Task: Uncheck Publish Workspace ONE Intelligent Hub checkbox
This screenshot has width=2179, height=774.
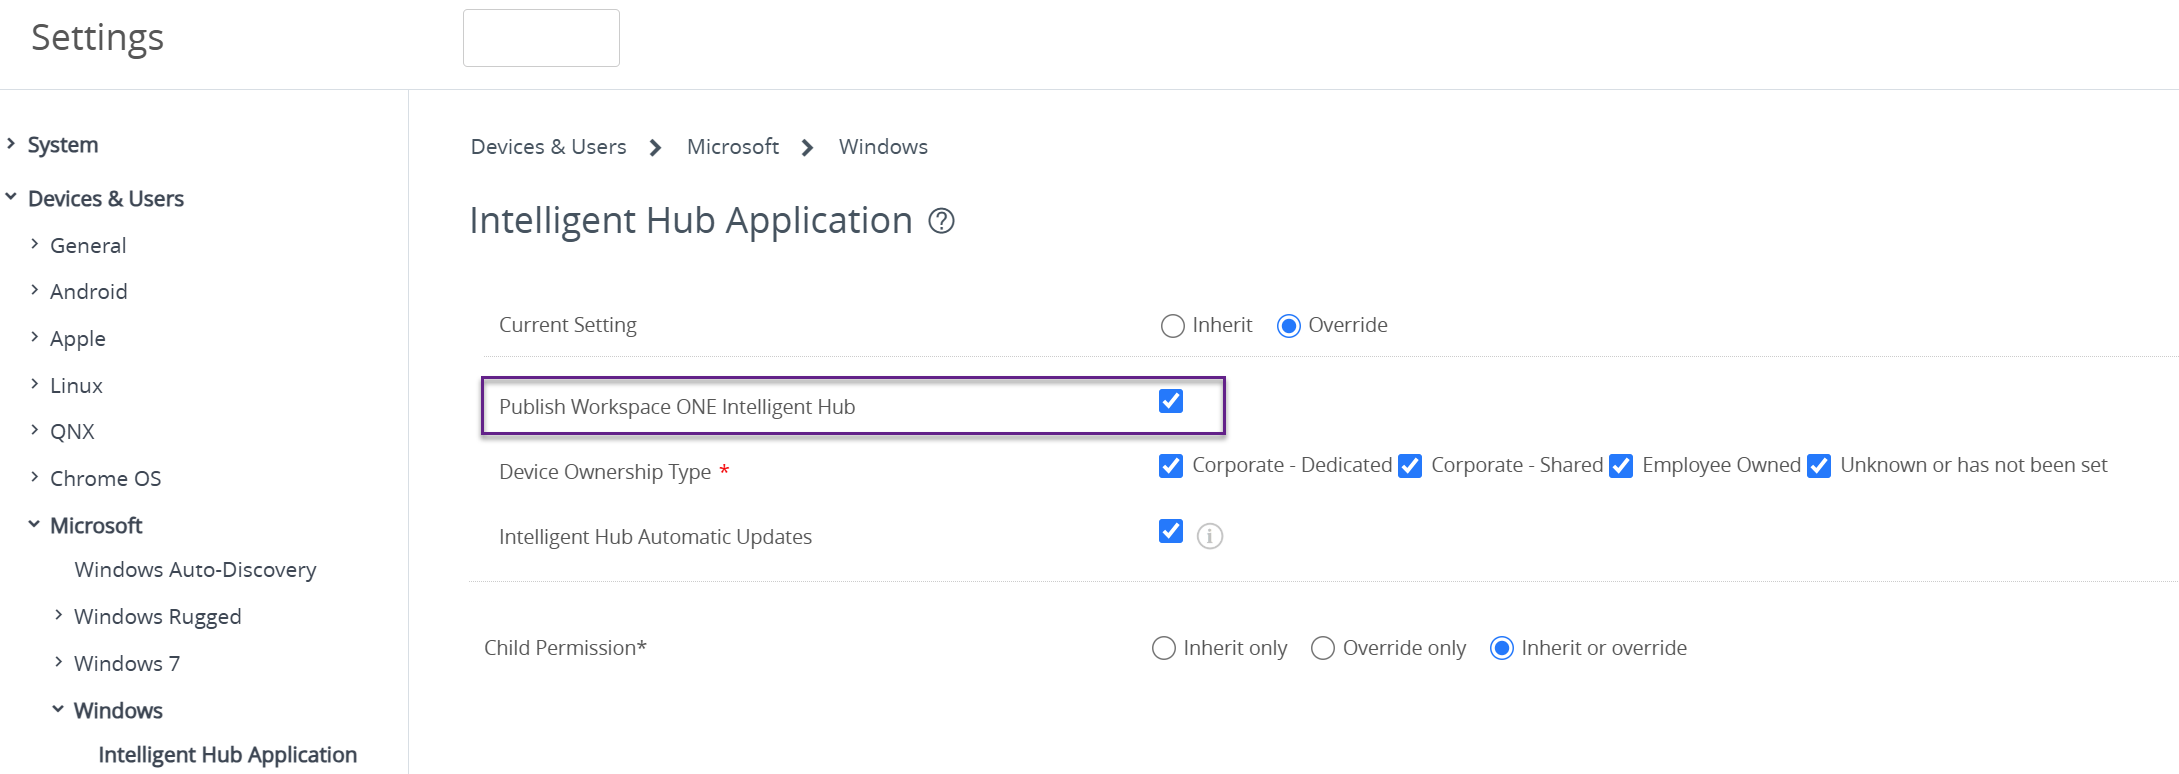Action: 1171,402
